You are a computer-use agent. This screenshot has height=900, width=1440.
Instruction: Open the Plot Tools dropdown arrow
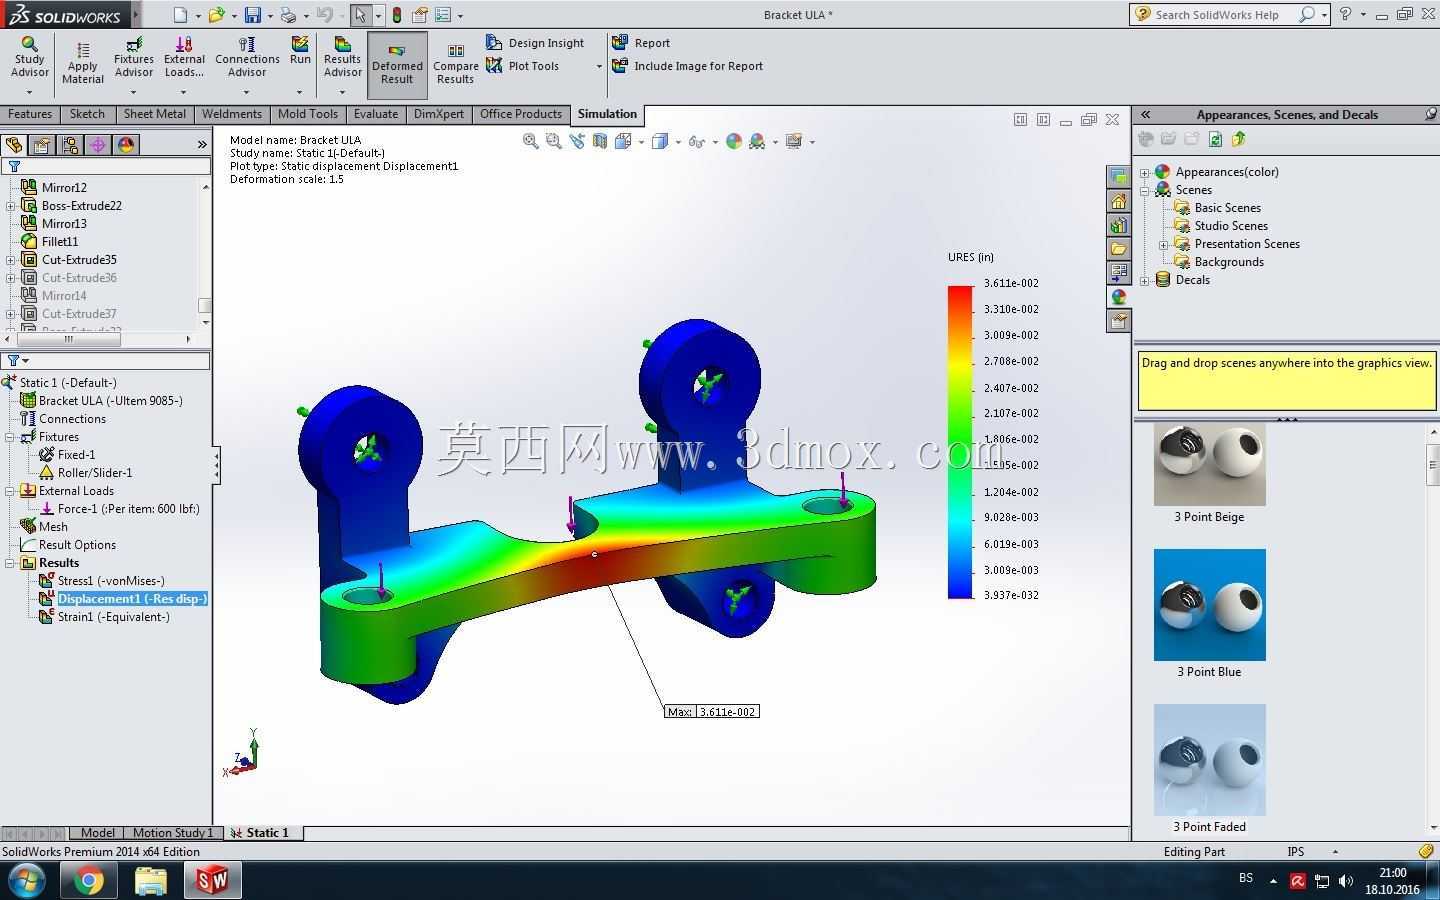[599, 67]
